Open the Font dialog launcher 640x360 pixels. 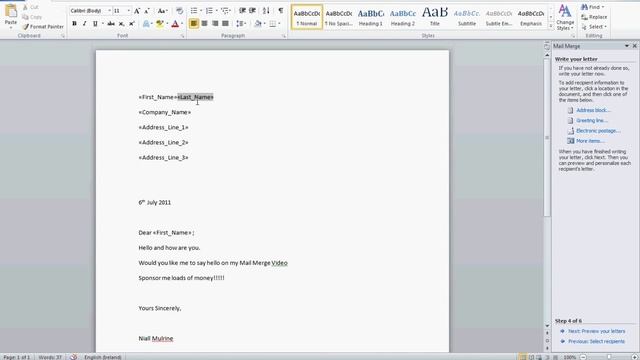[182, 36]
